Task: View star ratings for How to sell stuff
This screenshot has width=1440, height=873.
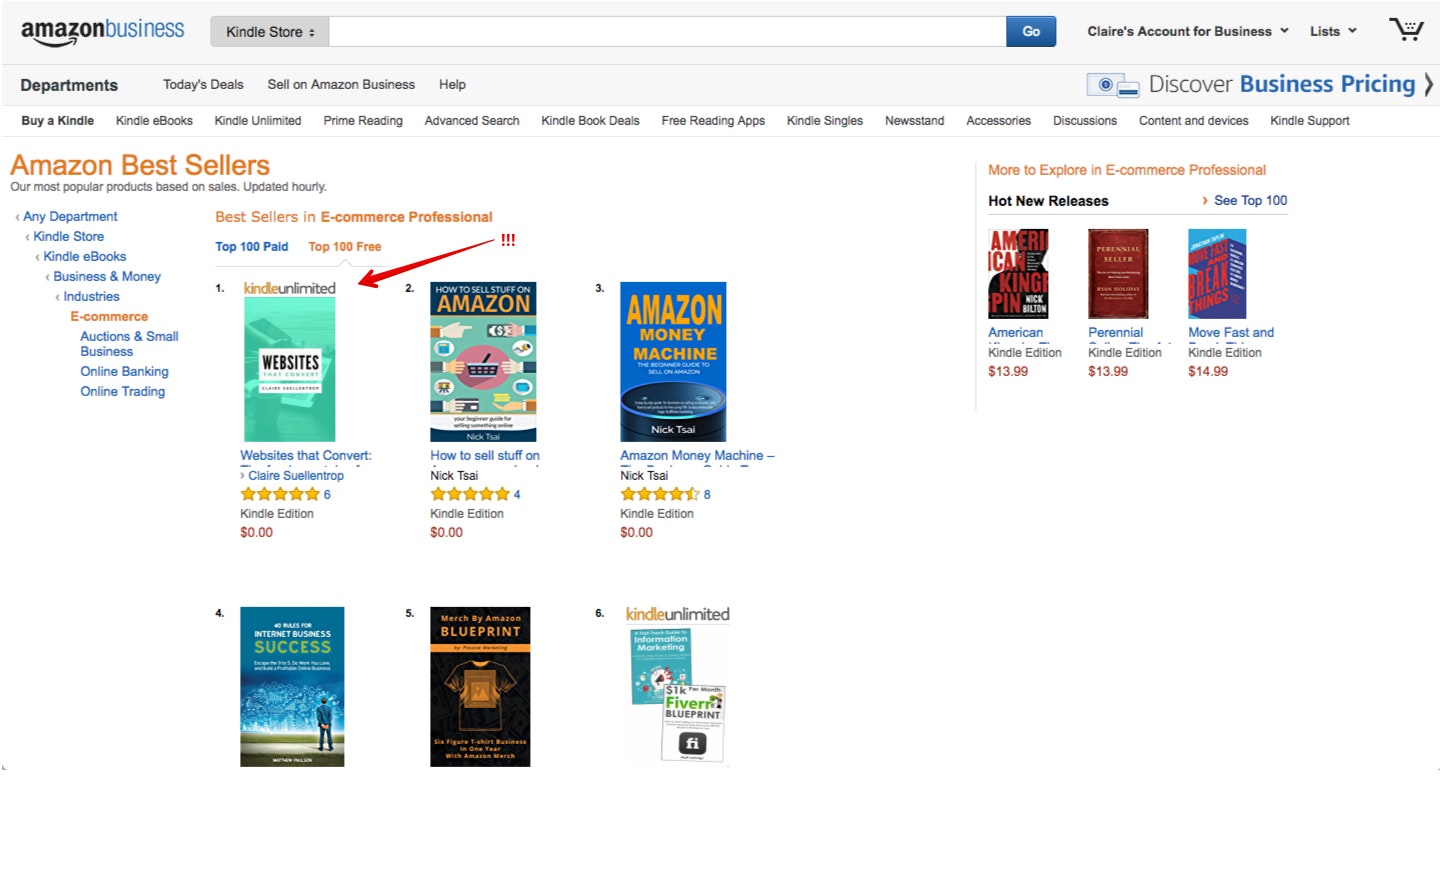Action: [470, 494]
